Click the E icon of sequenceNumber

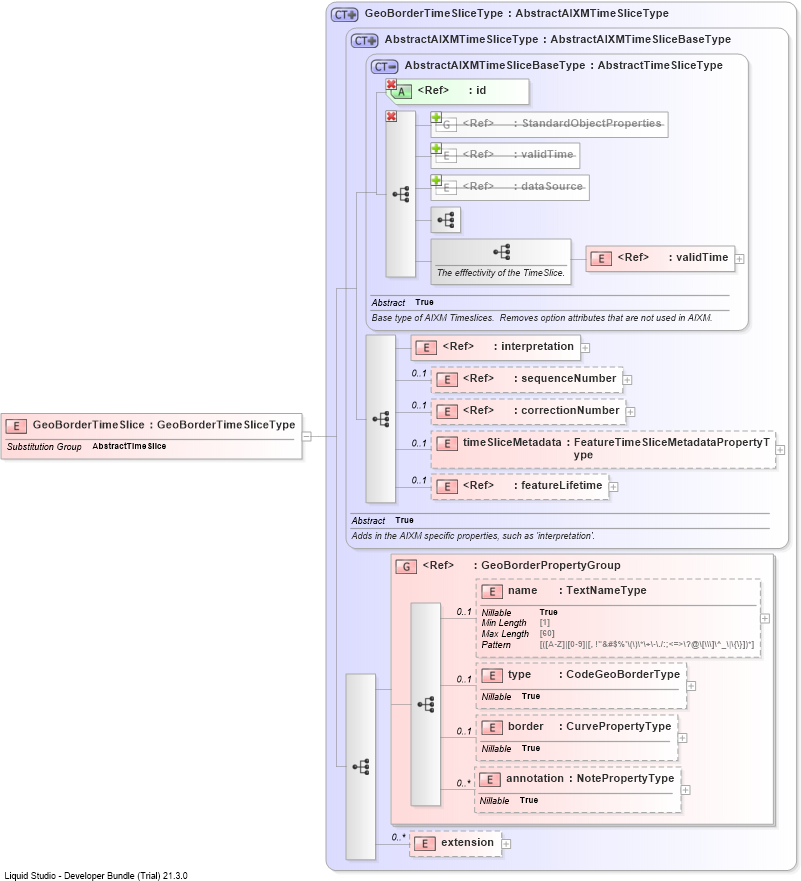click(x=447, y=380)
